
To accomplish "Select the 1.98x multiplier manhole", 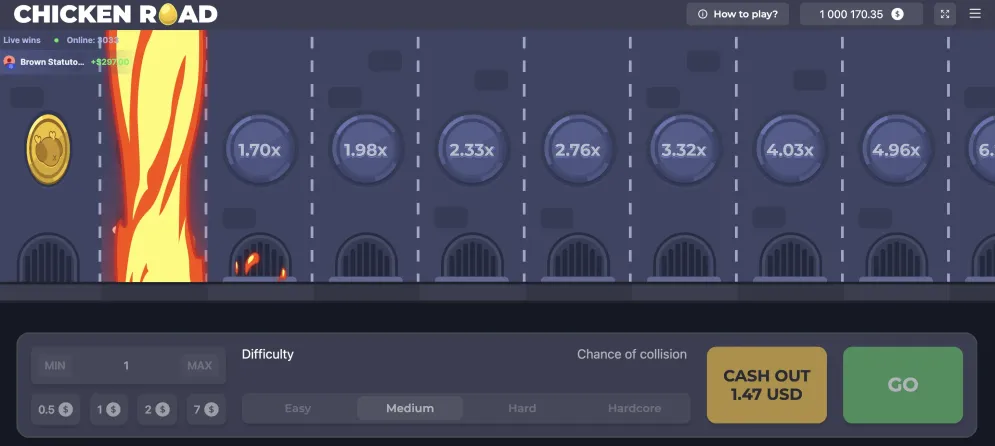I will tap(365, 150).
